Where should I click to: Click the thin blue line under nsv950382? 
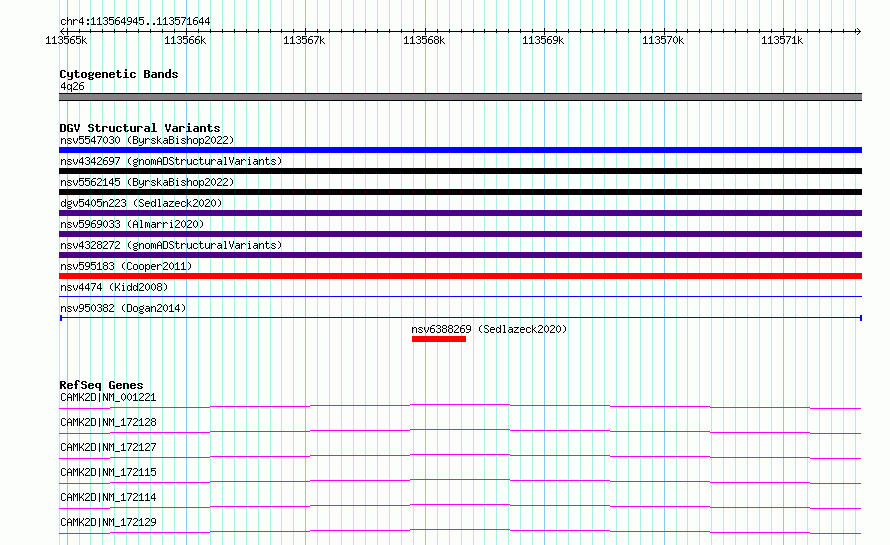click(x=460, y=317)
